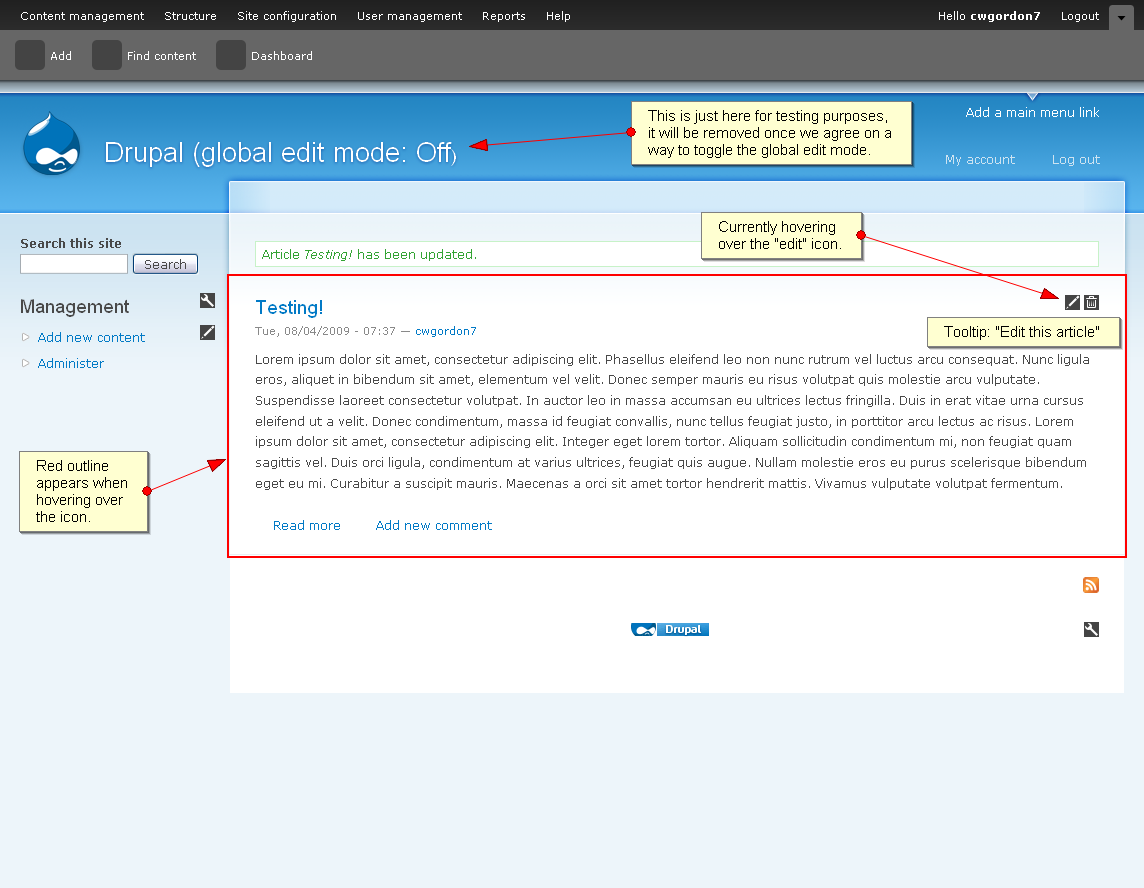Click the cwgordon7 username in the greeting
The width and height of the screenshot is (1144, 888).
[1005, 16]
